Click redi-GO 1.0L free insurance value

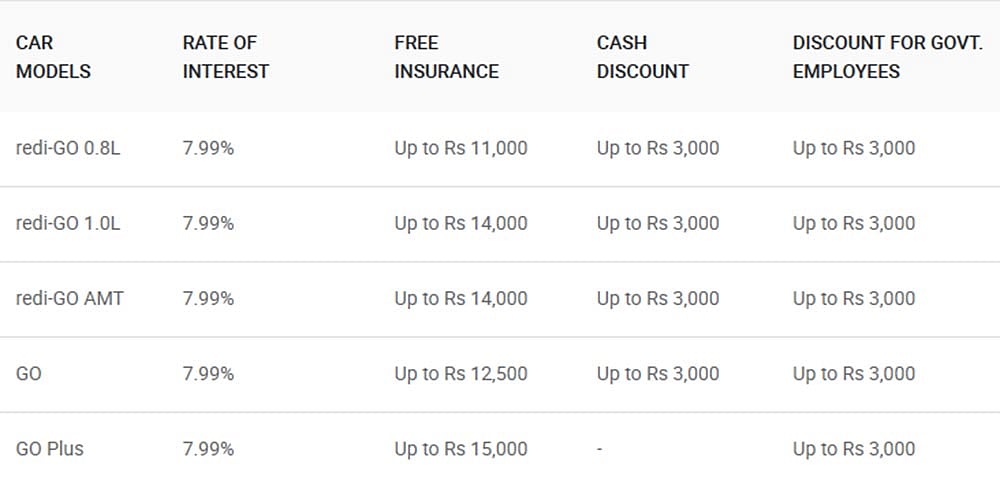(x=461, y=224)
